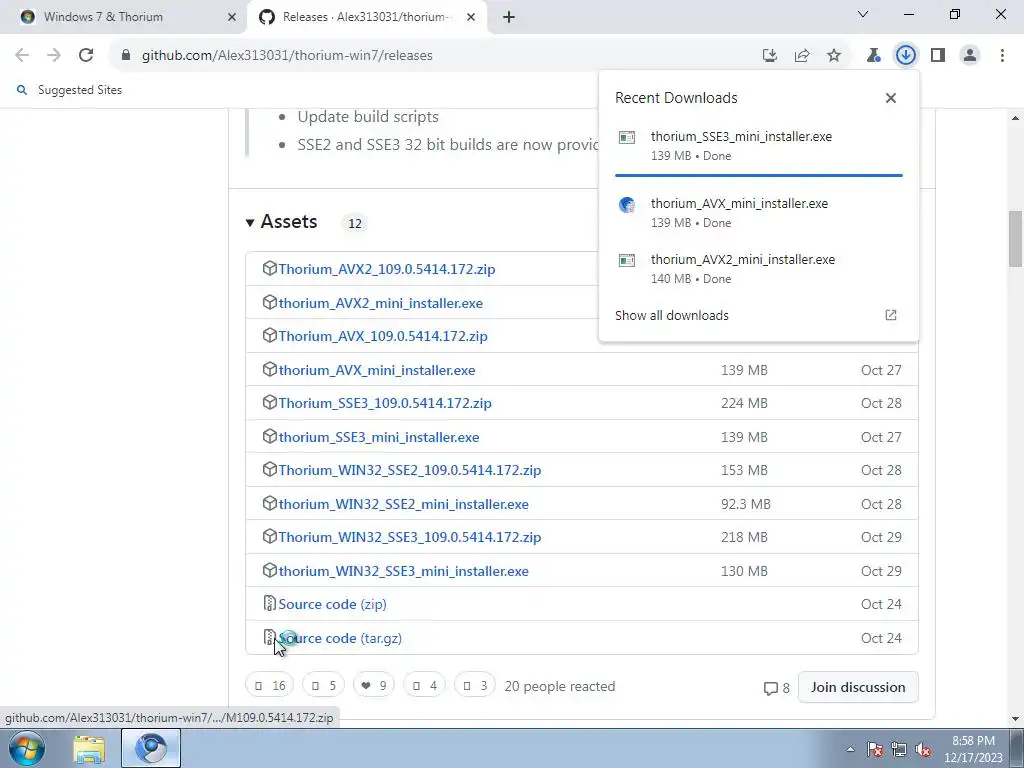The height and width of the screenshot is (768, 1024).
Task: Collapse the Assets section
Action: (281, 222)
